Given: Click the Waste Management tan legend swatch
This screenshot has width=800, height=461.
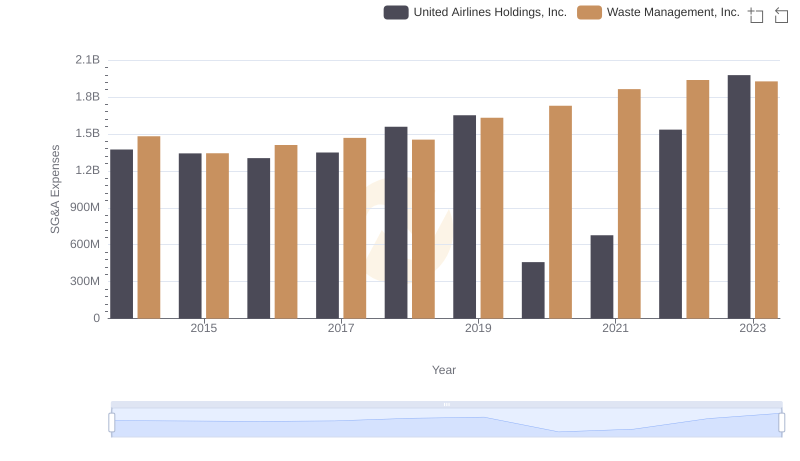Looking at the screenshot, I should pos(589,12).
